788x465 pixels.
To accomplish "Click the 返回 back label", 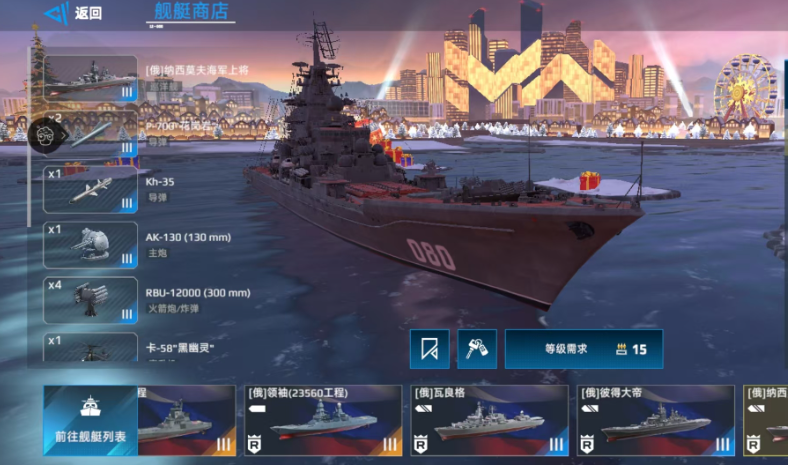I will pyautogui.click(x=88, y=13).
